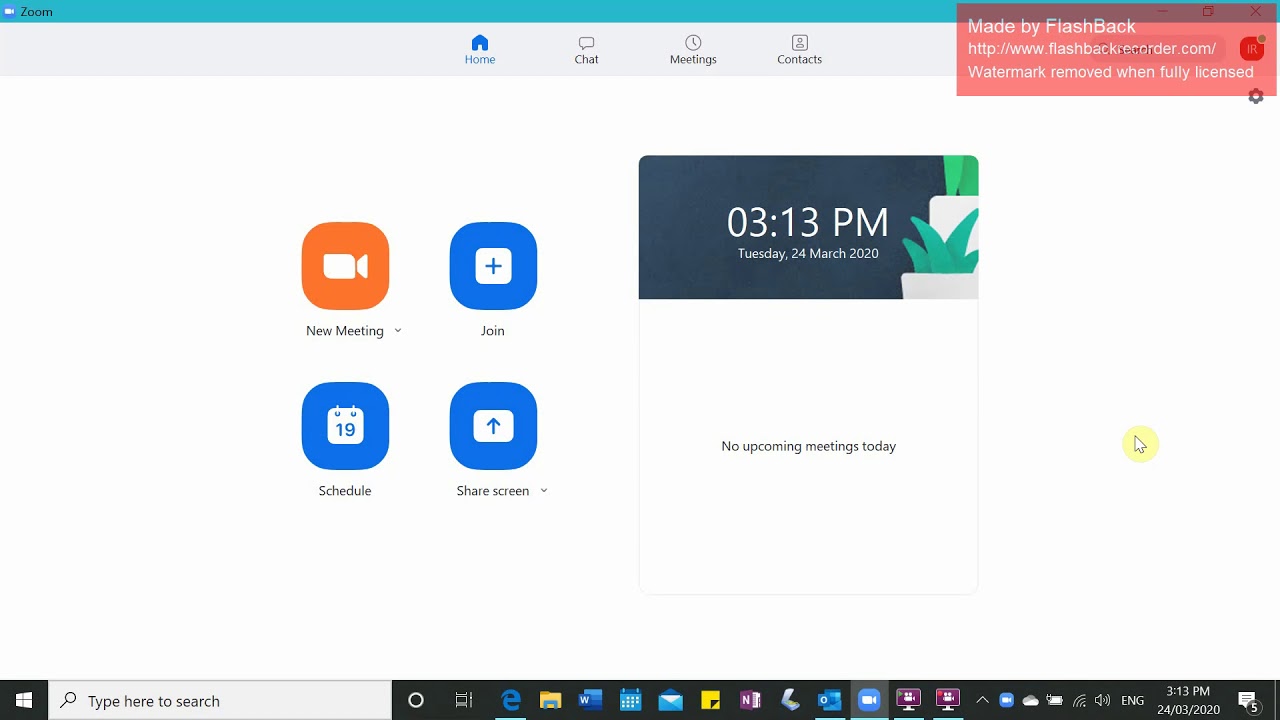Open the Chat tab
Image resolution: width=1280 pixels, height=720 pixels.
[587, 50]
